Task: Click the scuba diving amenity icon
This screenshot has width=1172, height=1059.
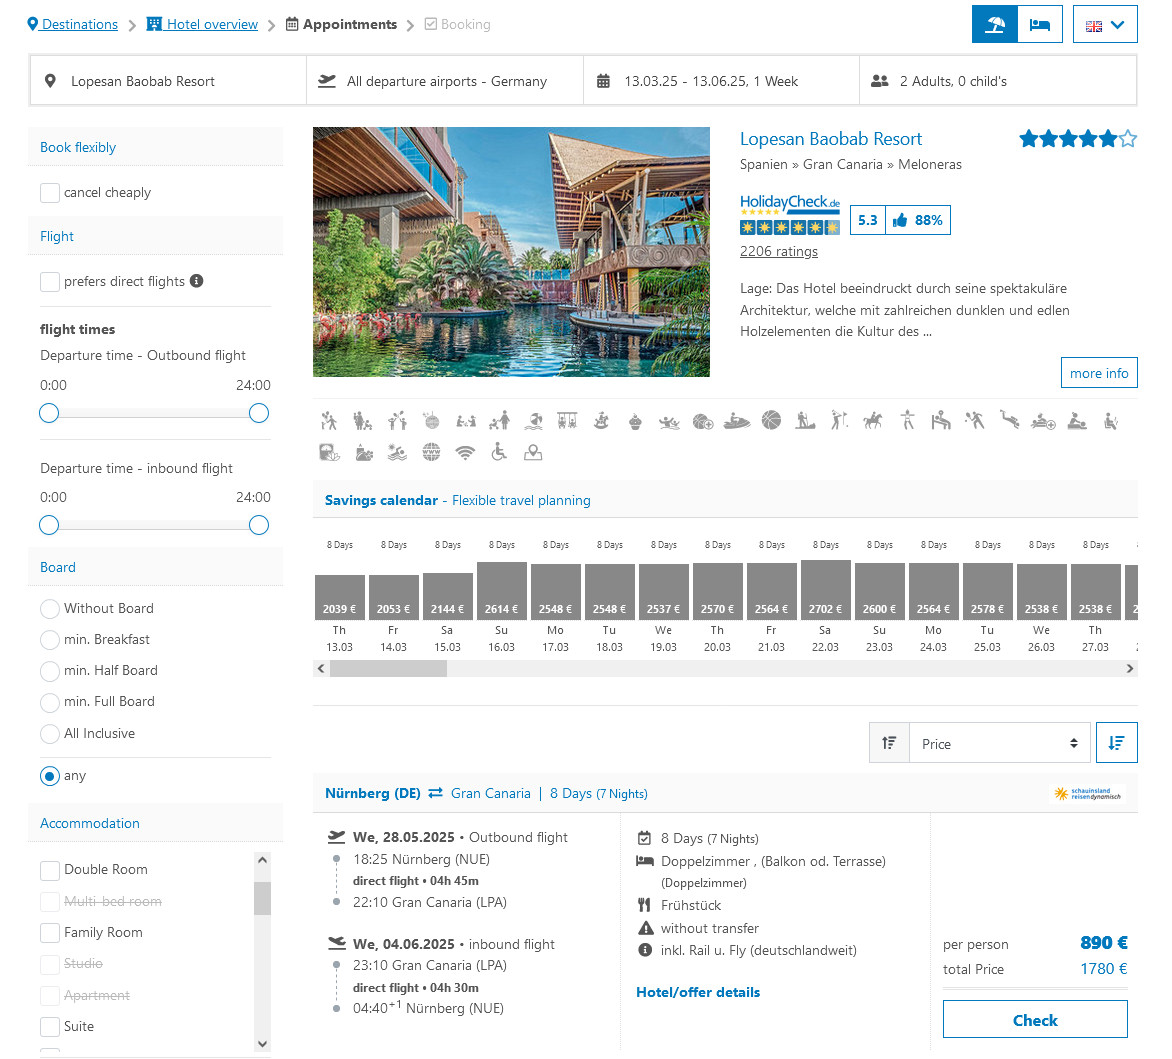Action: [1009, 421]
